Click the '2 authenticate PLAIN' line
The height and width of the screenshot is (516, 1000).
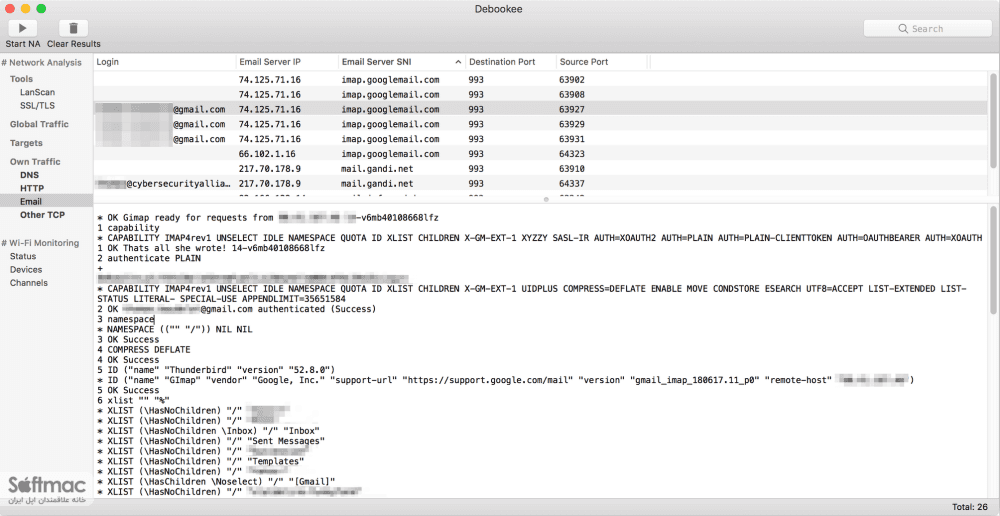pos(149,258)
